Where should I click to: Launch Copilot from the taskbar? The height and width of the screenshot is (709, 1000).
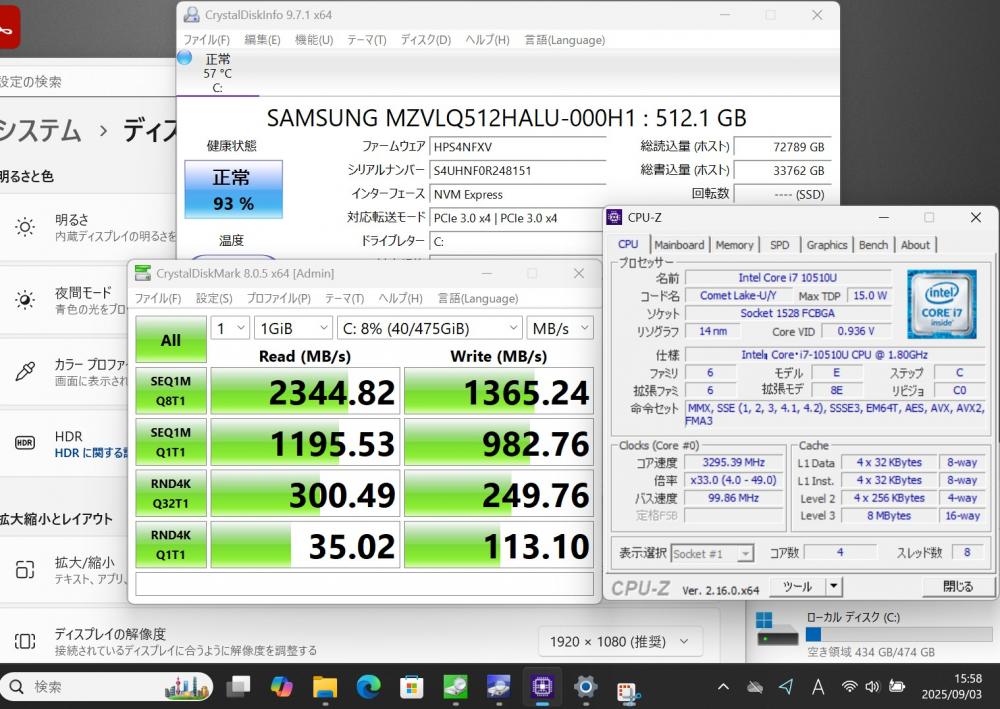(x=281, y=687)
